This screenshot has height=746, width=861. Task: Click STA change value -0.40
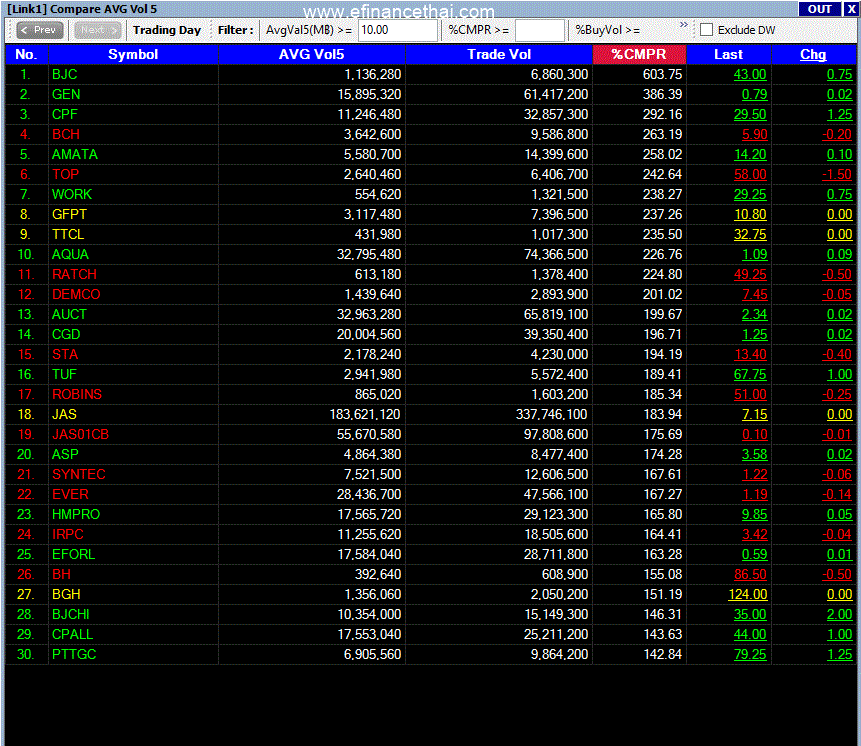(x=837, y=355)
